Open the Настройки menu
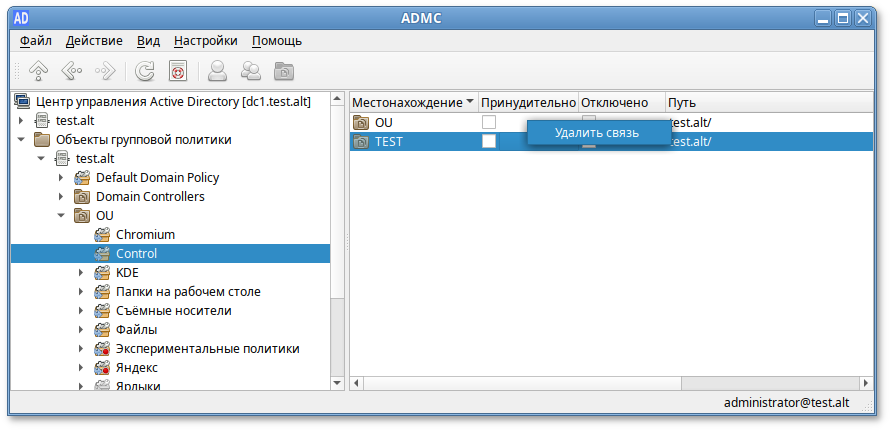Image resolution: width=890 pixels, height=430 pixels. (x=206, y=41)
